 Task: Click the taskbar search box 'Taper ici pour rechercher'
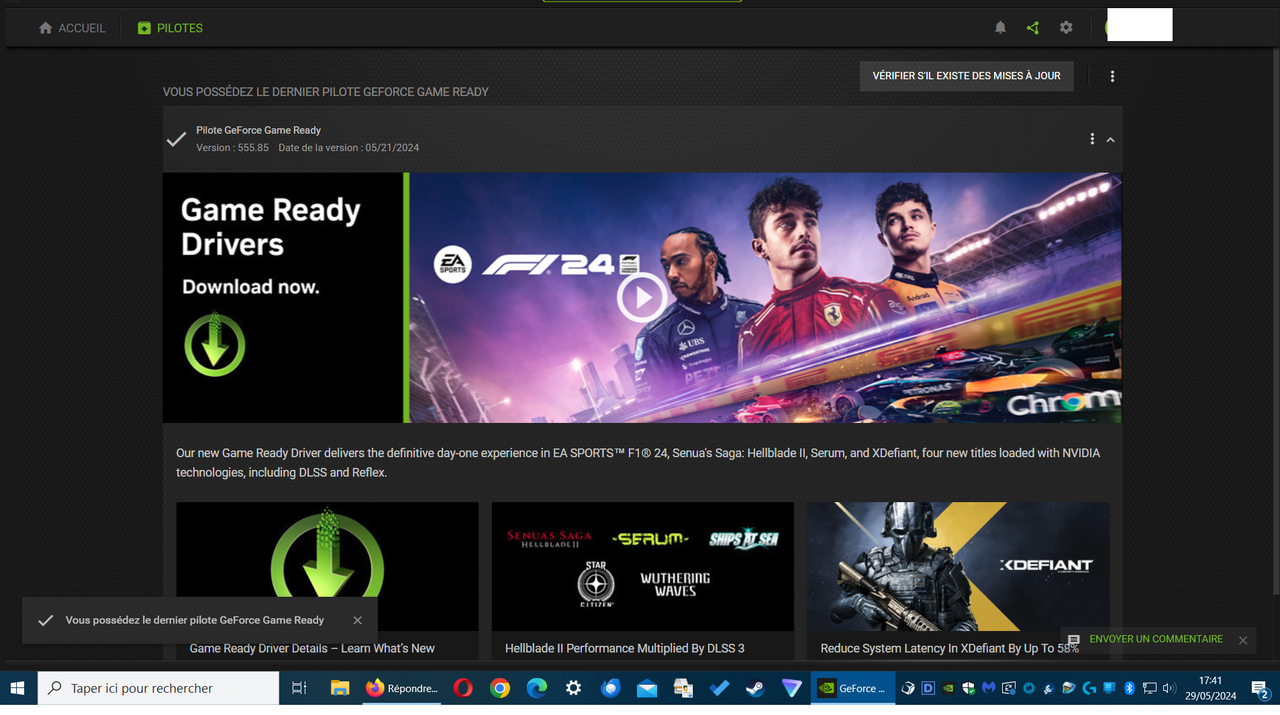coord(158,688)
